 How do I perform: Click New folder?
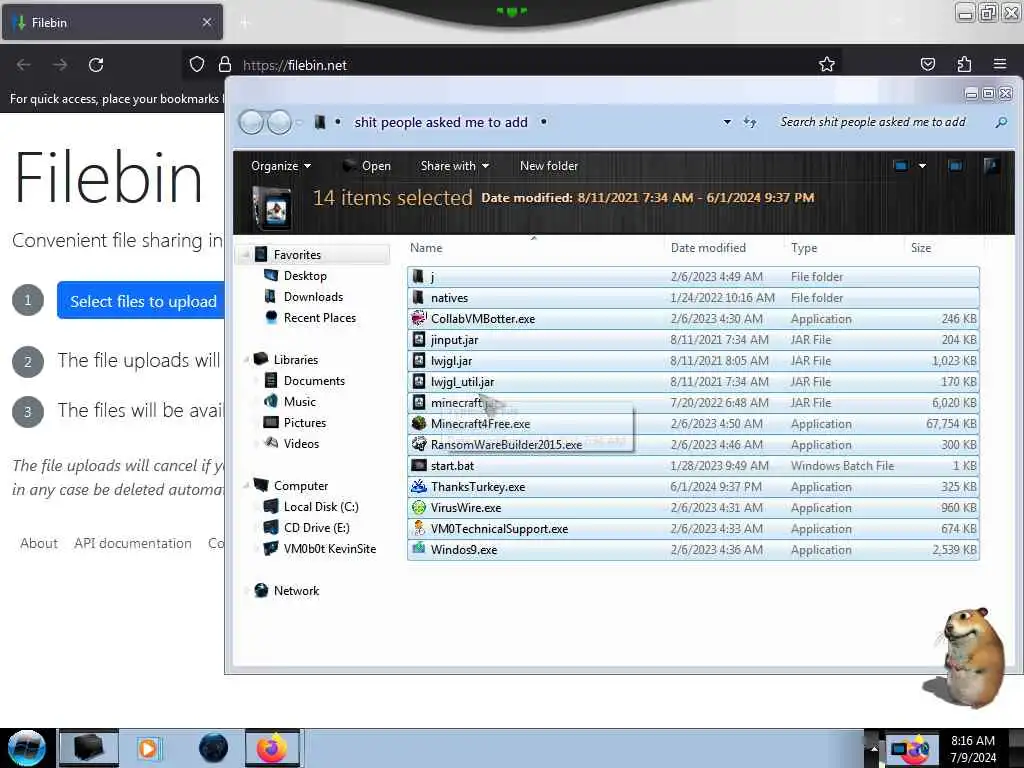(549, 166)
